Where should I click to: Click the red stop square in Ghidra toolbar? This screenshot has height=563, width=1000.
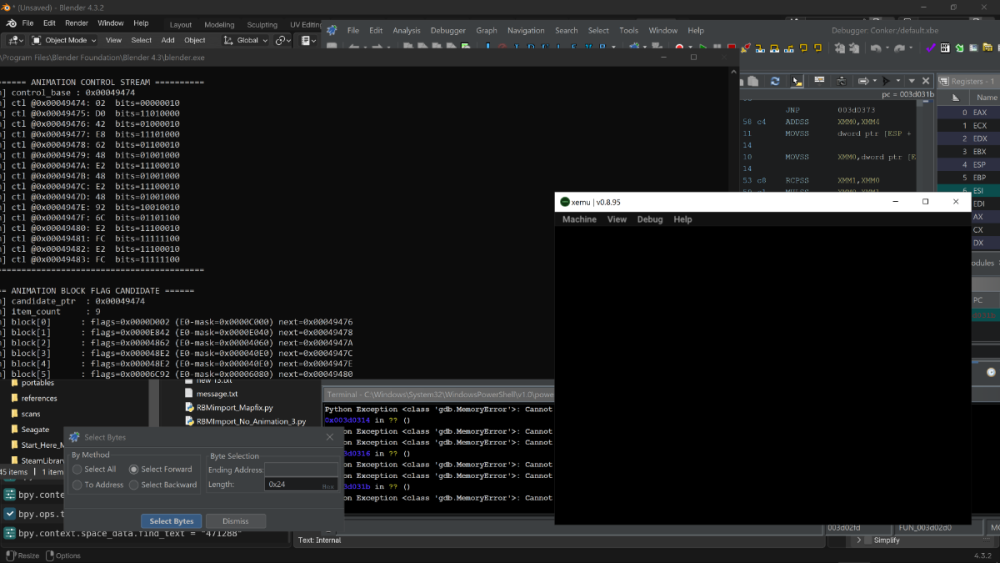(x=732, y=47)
